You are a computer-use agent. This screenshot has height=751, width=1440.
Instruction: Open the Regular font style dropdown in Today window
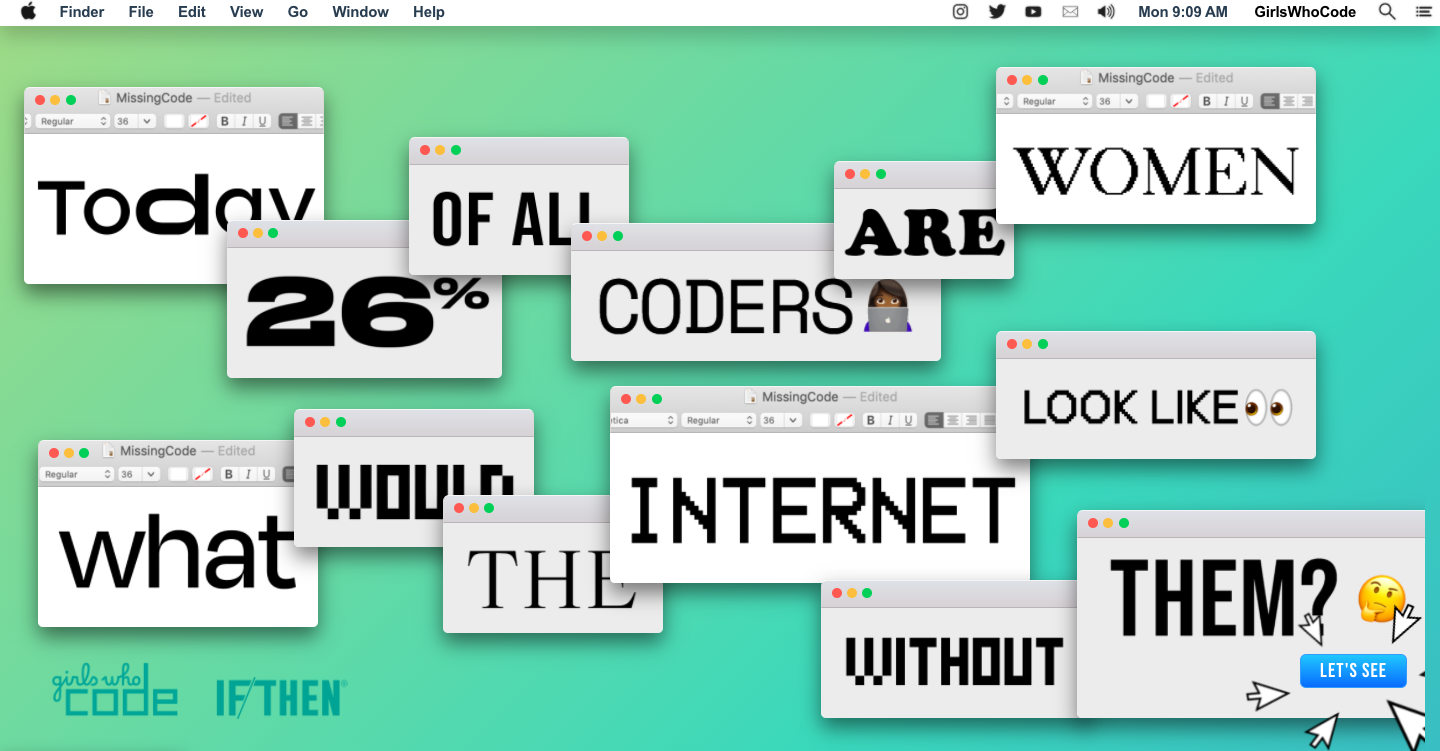point(72,121)
